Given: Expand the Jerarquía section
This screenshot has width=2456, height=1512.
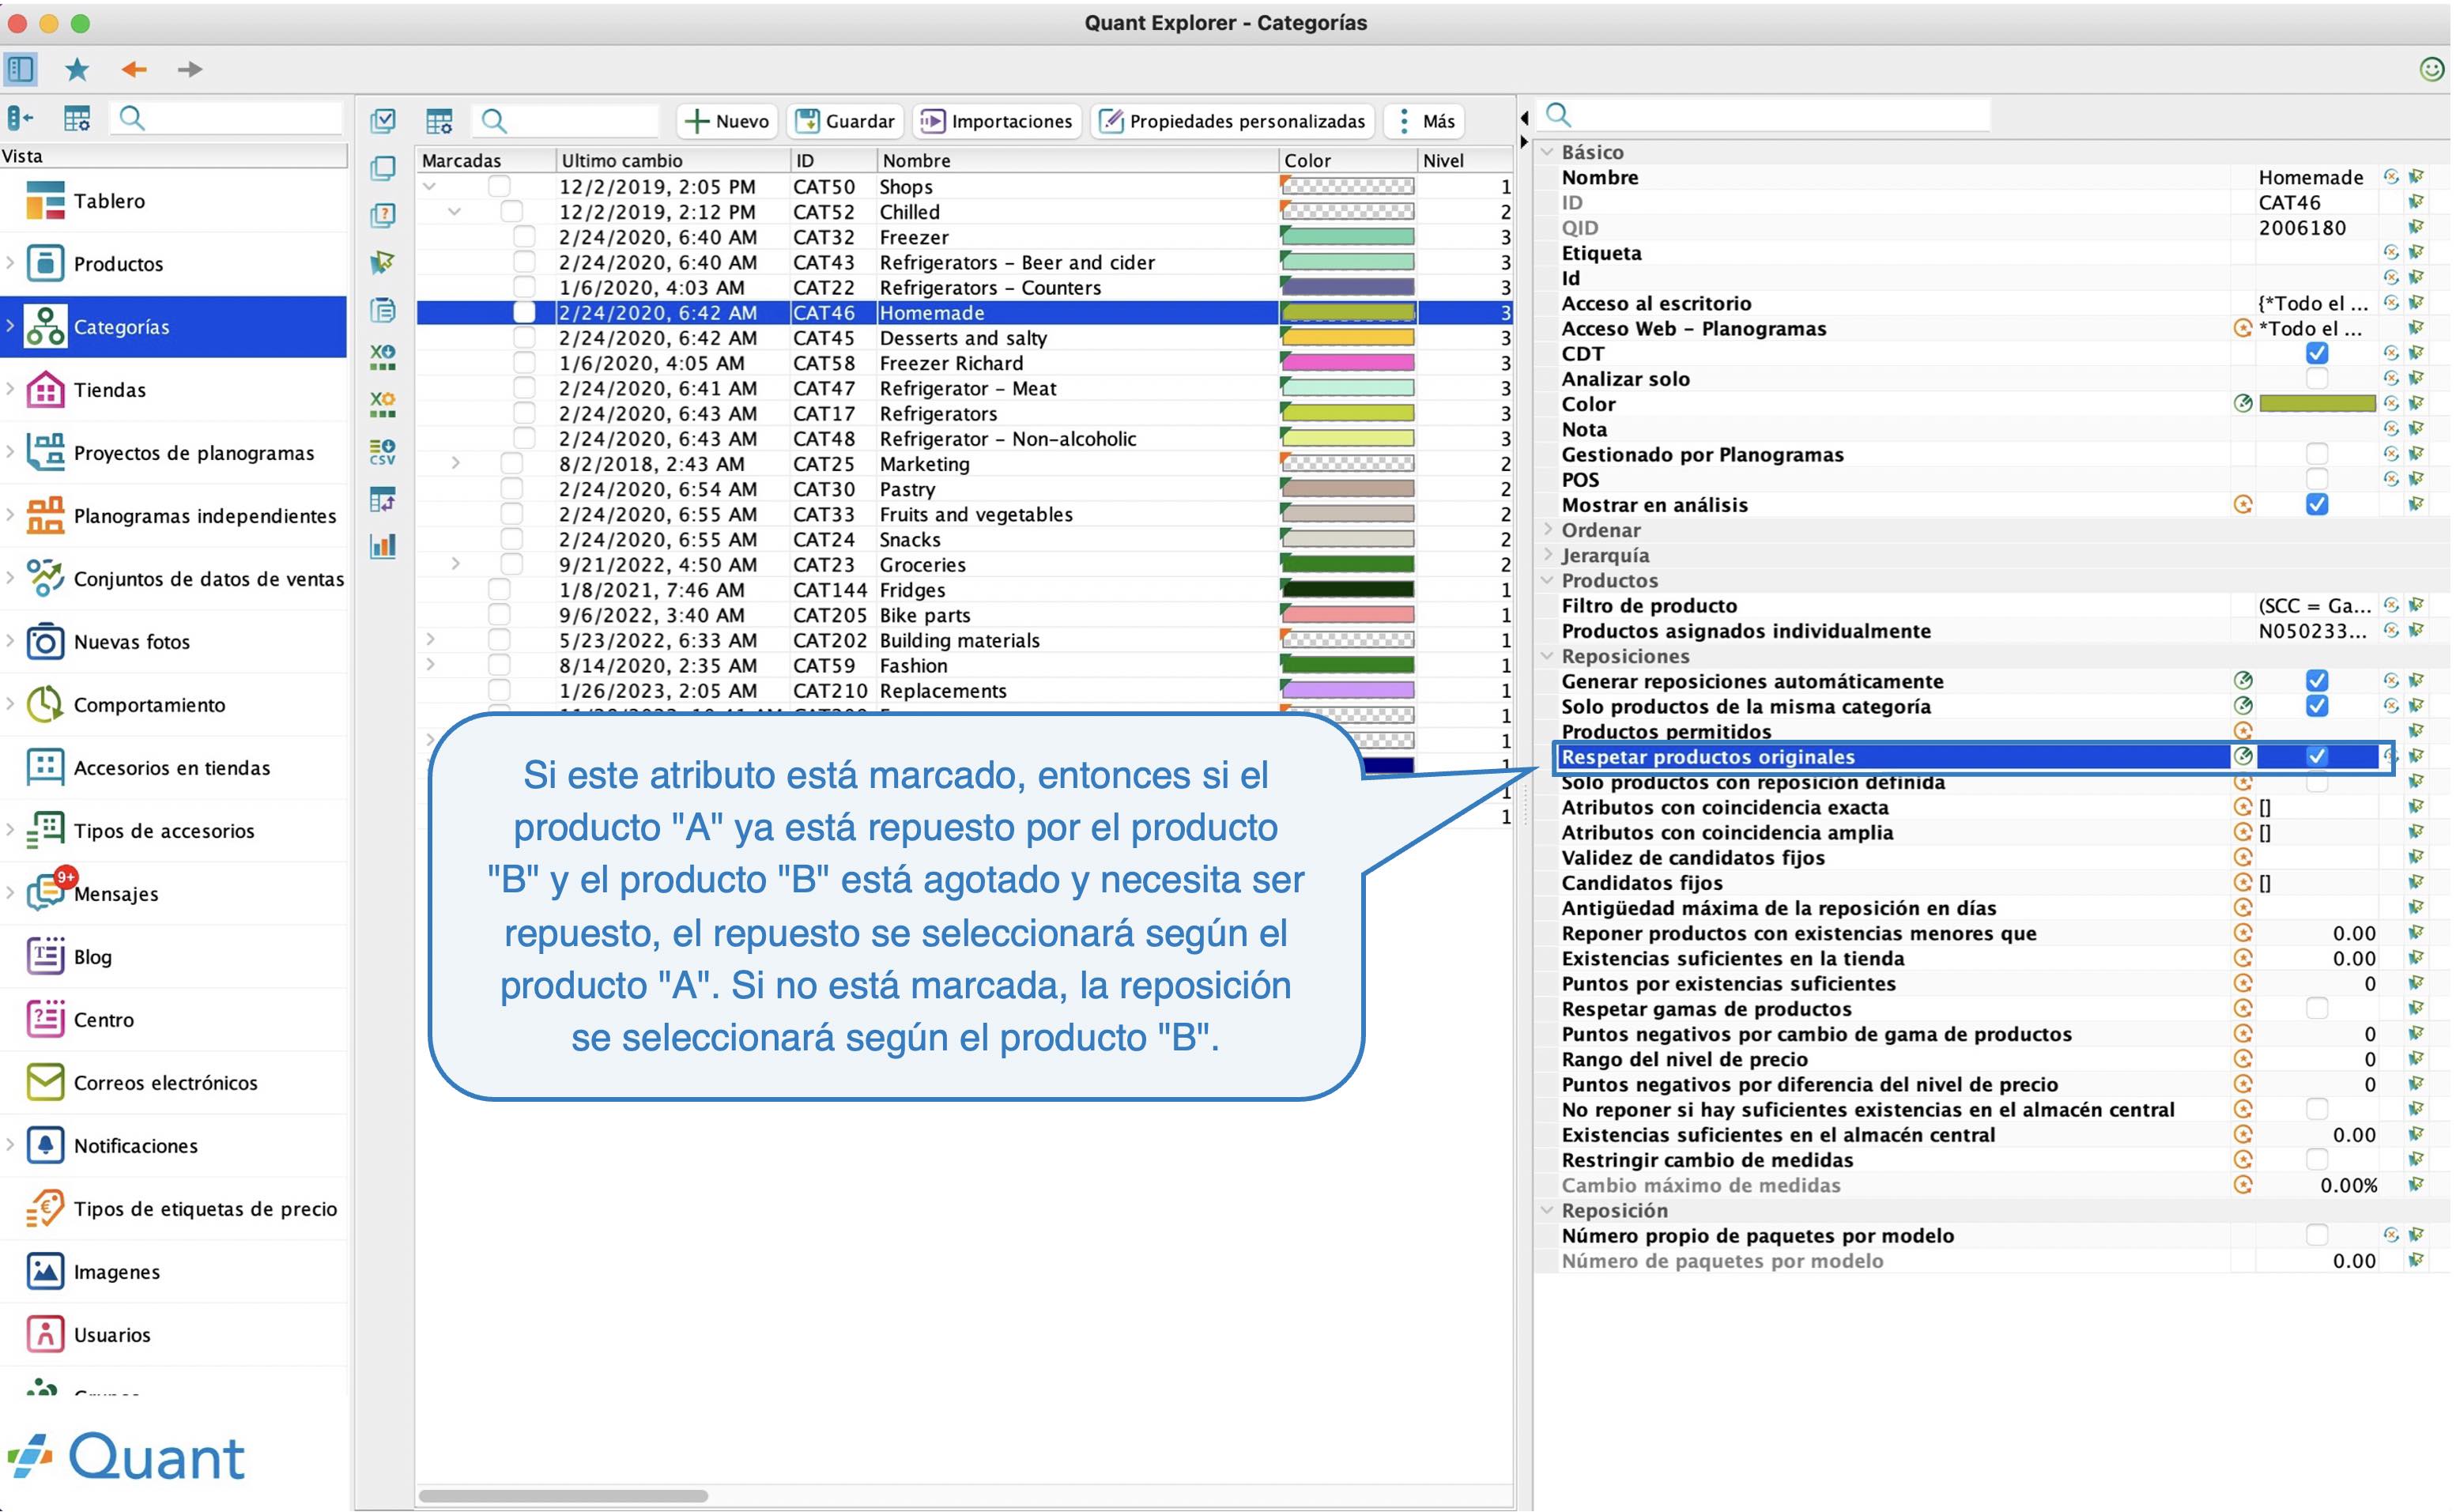Looking at the screenshot, I should (x=1547, y=554).
